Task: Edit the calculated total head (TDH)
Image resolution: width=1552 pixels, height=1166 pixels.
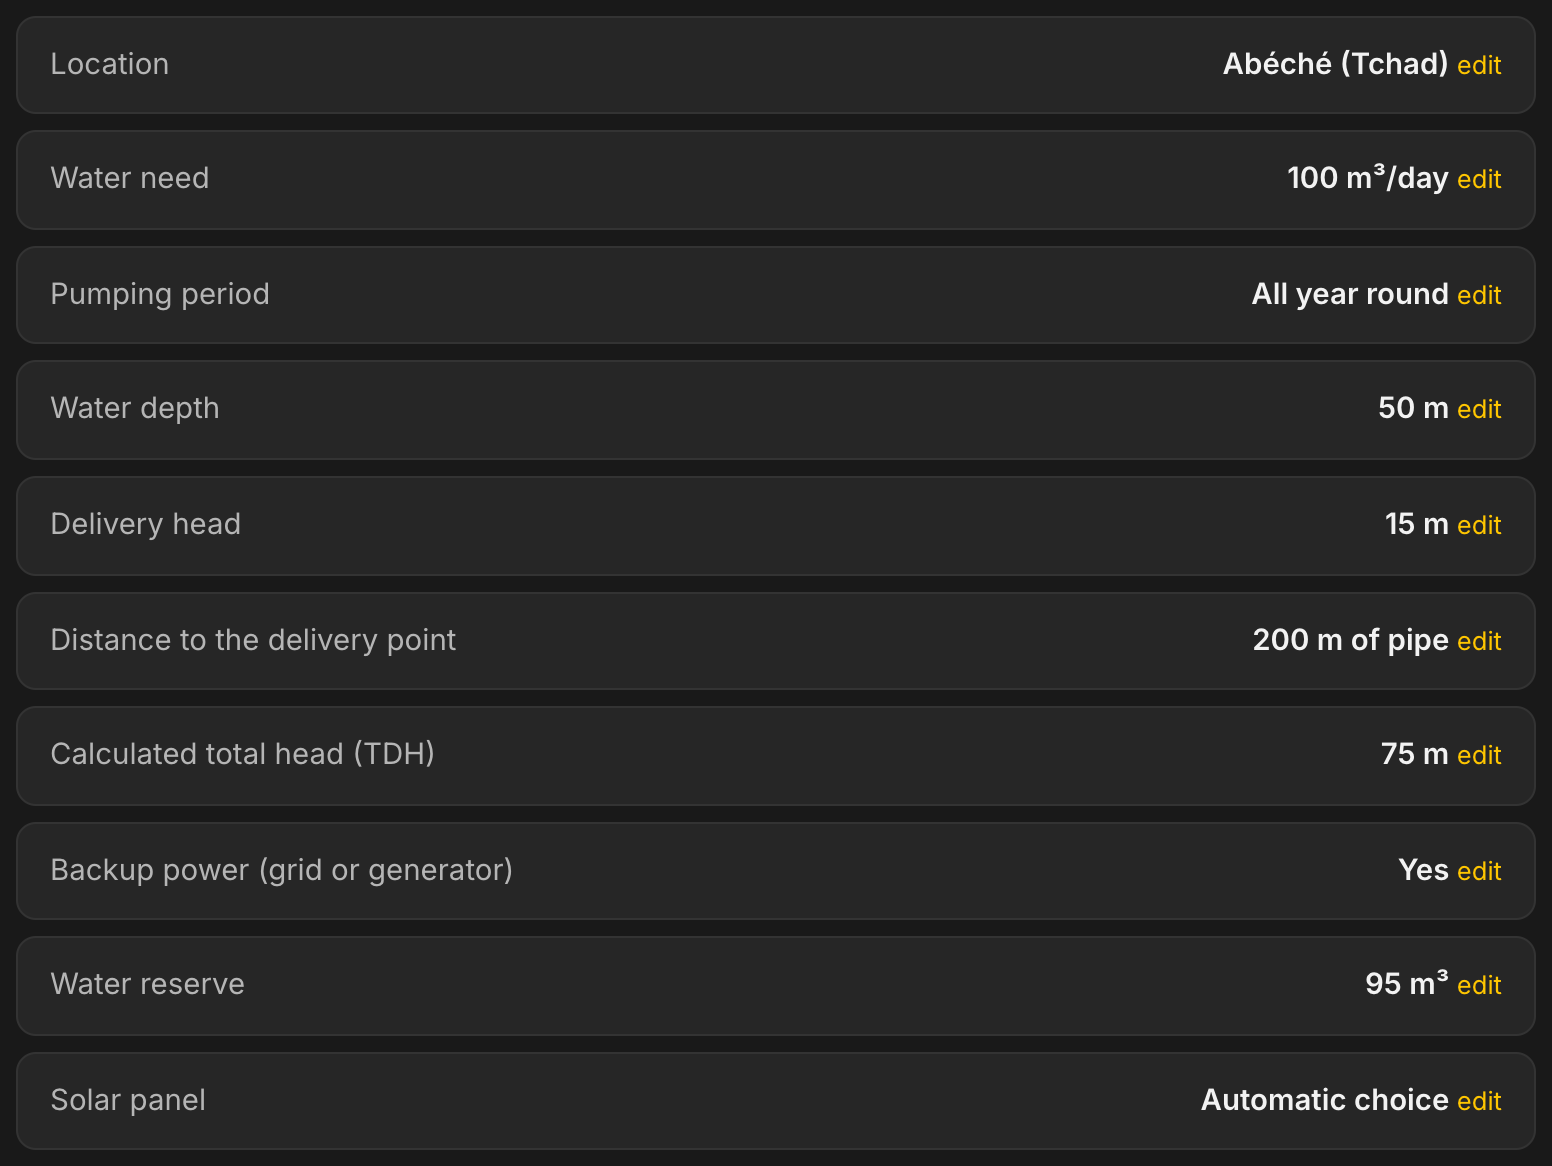Action: pos(1479,755)
